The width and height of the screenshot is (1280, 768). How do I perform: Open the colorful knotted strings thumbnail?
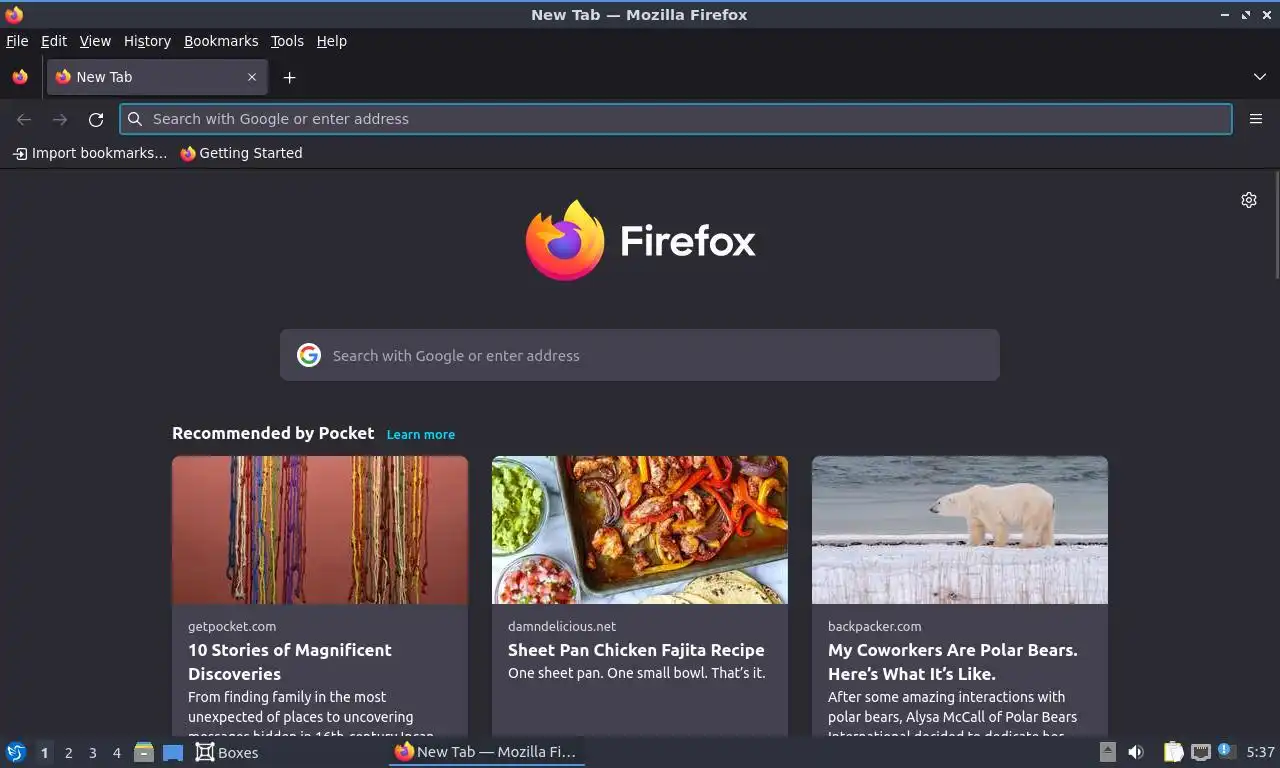tap(320, 530)
